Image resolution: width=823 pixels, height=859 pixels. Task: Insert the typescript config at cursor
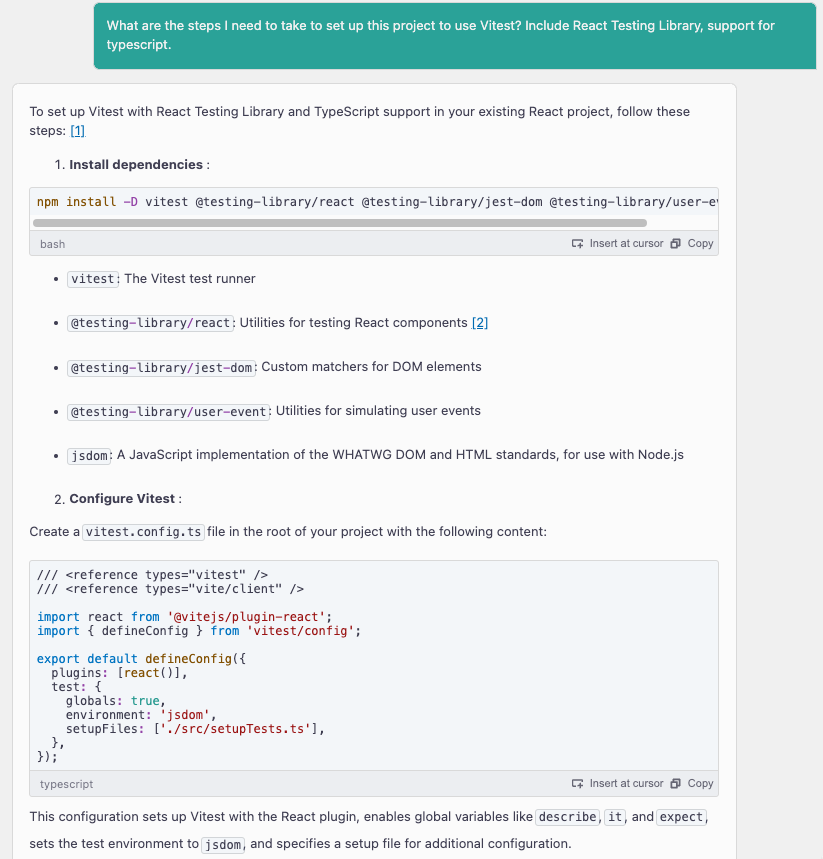tap(617, 783)
